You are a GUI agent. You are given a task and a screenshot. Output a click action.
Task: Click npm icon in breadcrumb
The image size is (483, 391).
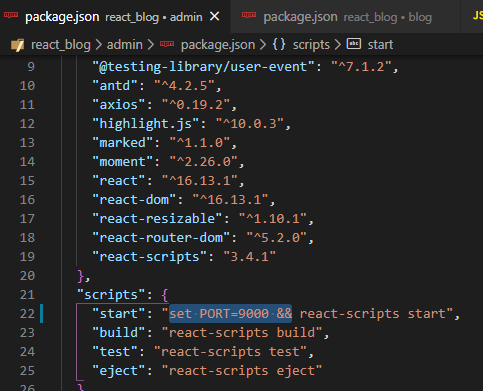coord(167,44)
